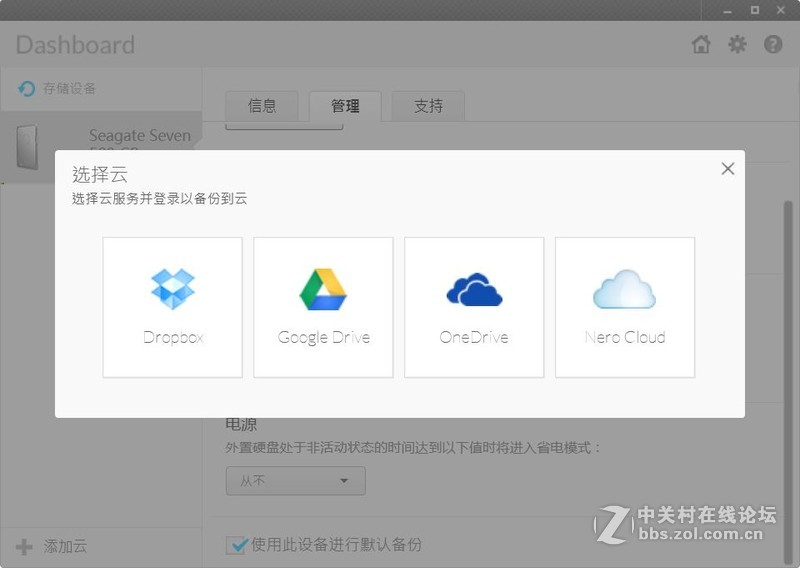This screenshot has height=568, width=800.
Task: Click the 选择云 dialog title
Action: [99, 175]
